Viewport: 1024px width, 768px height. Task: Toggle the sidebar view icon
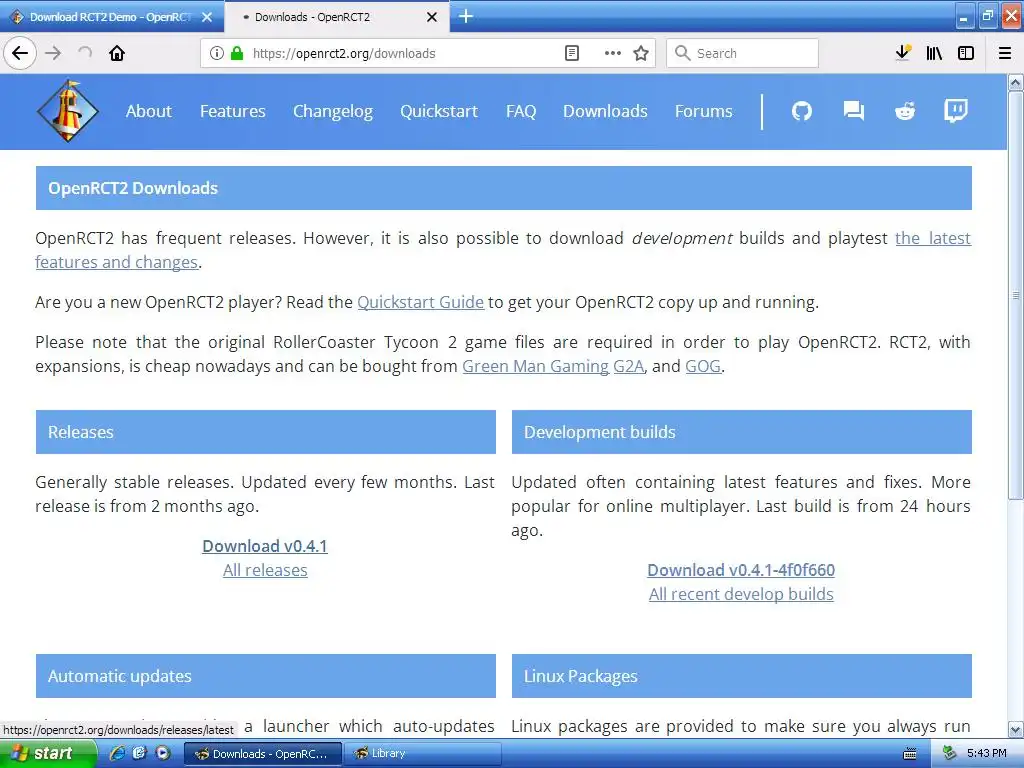coord(966,54)
